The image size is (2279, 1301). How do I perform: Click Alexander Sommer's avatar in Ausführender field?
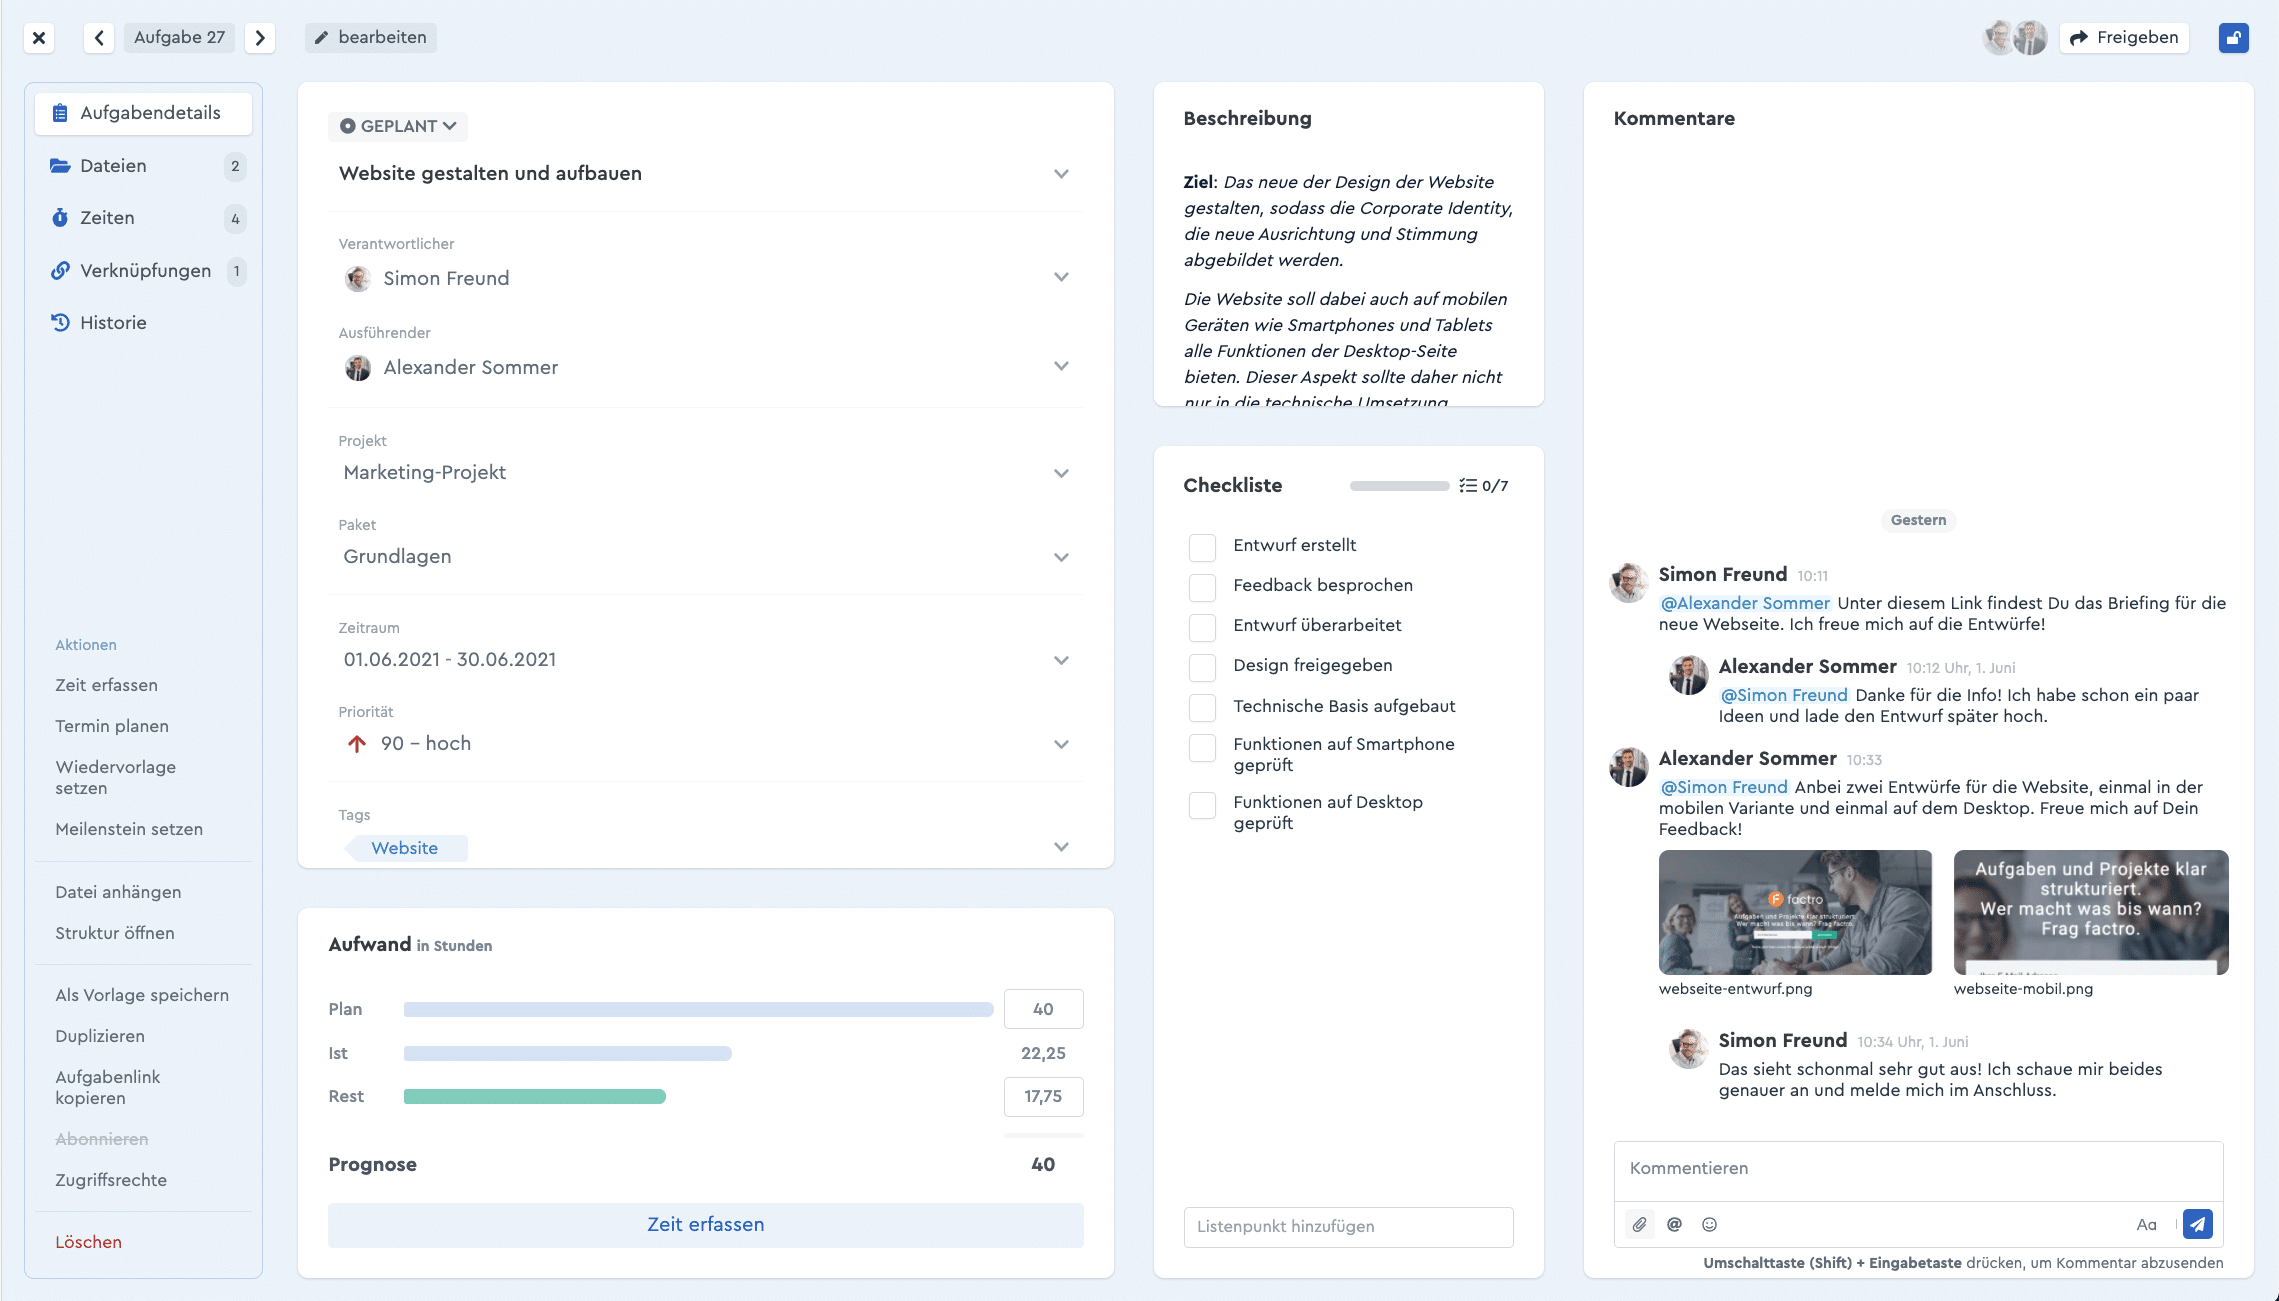[x=357, y=367]
